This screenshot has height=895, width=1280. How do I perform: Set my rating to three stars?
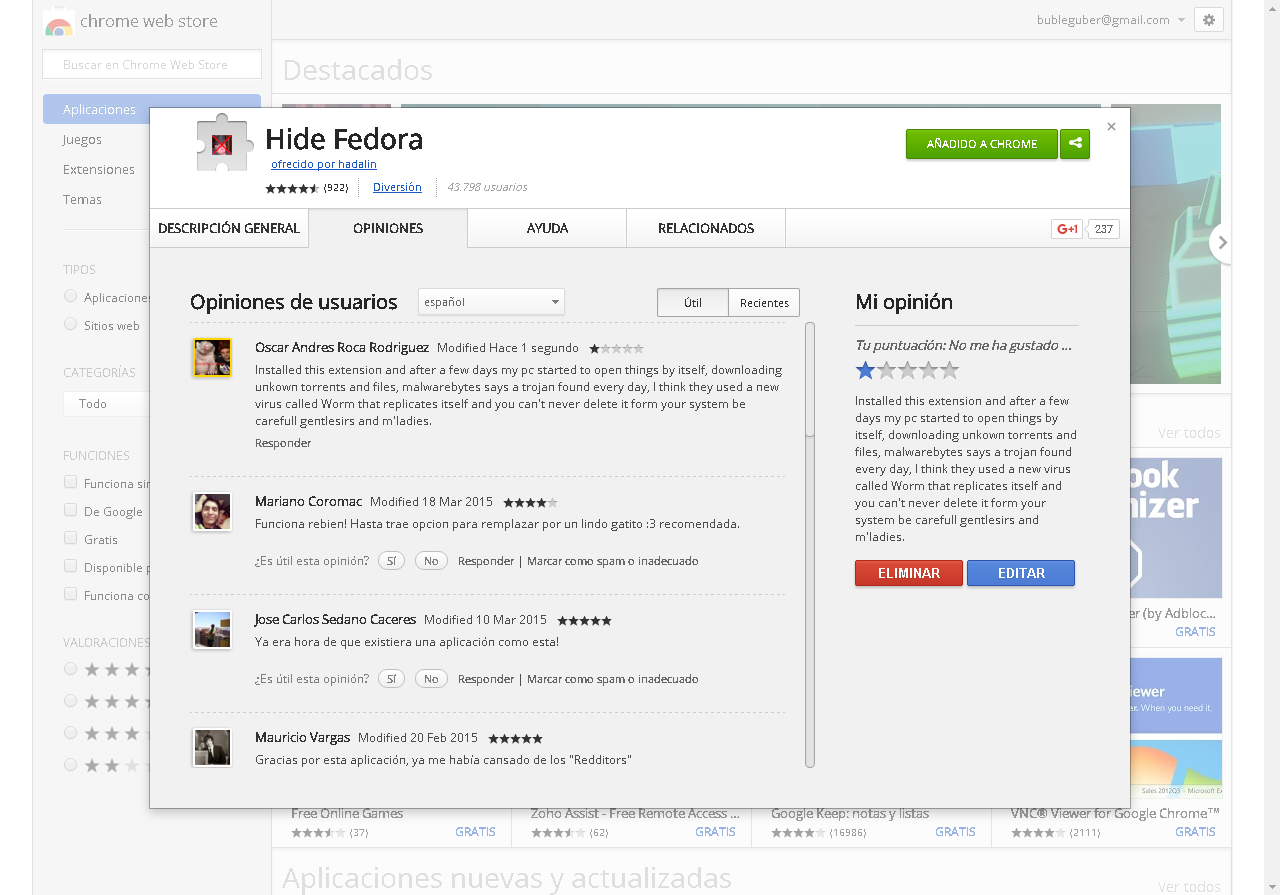point(907,371)
